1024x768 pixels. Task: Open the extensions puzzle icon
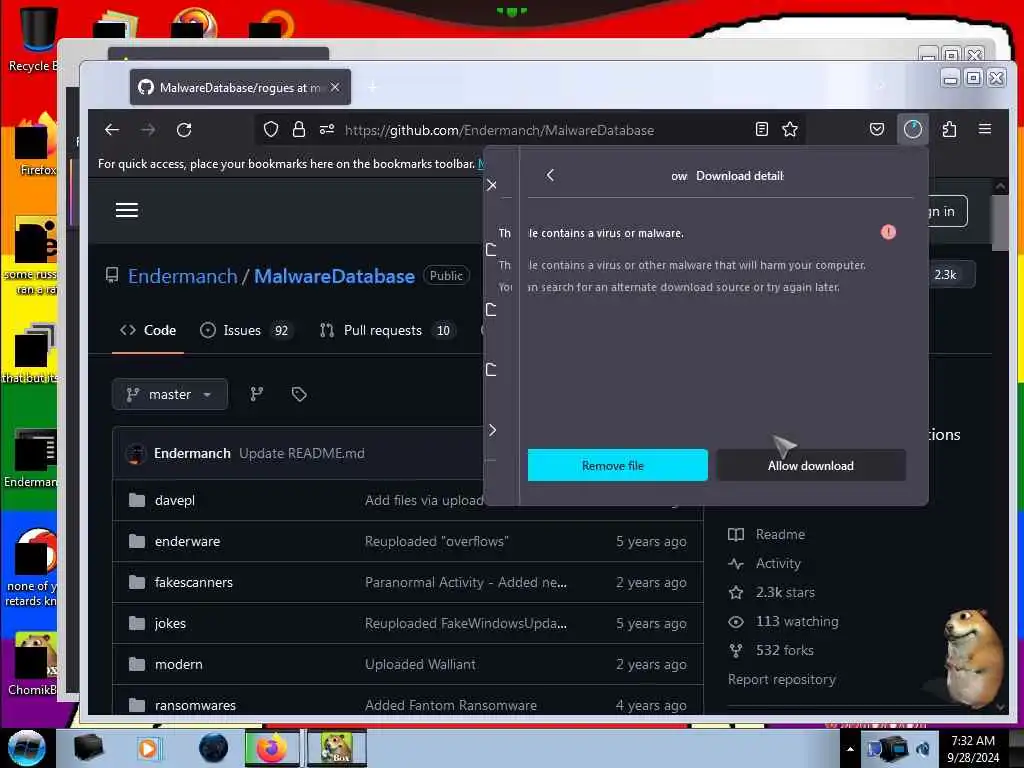950,129
